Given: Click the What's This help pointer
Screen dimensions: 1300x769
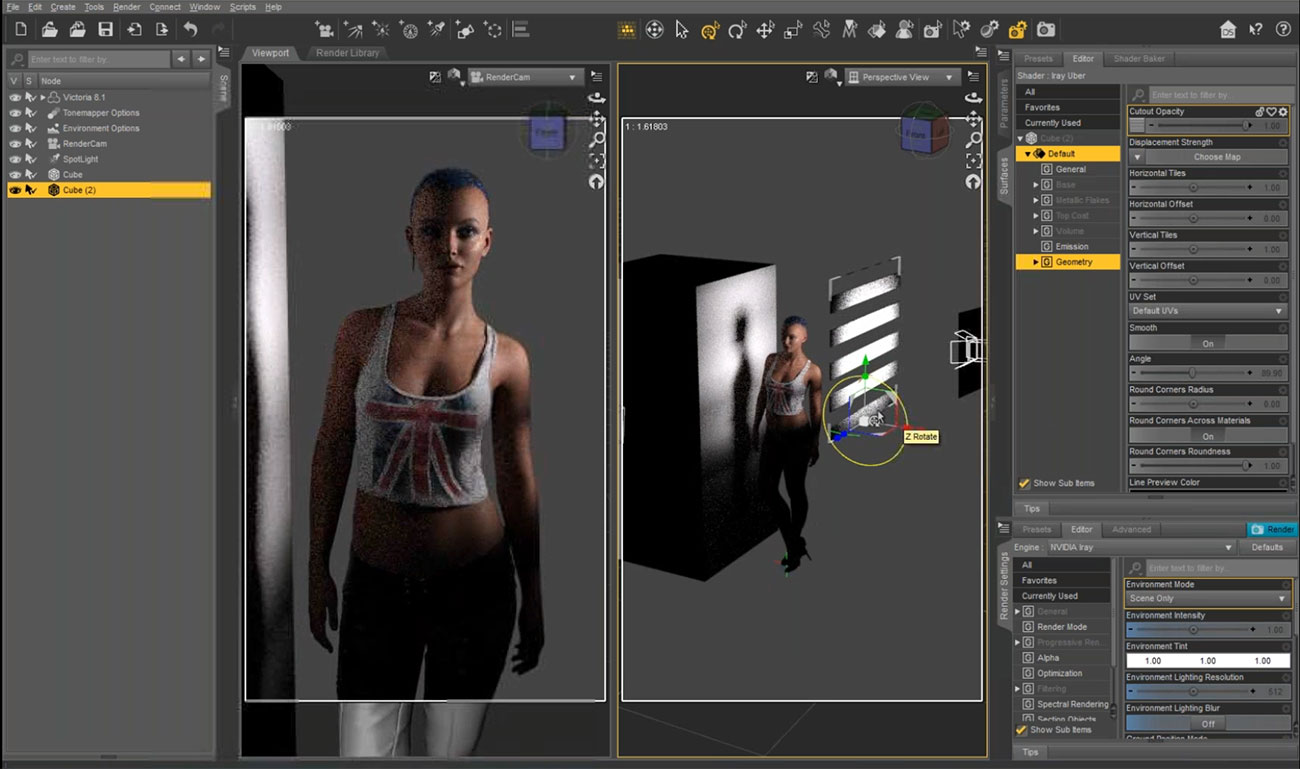Looking at the screenshot, I should (1256, 30).
